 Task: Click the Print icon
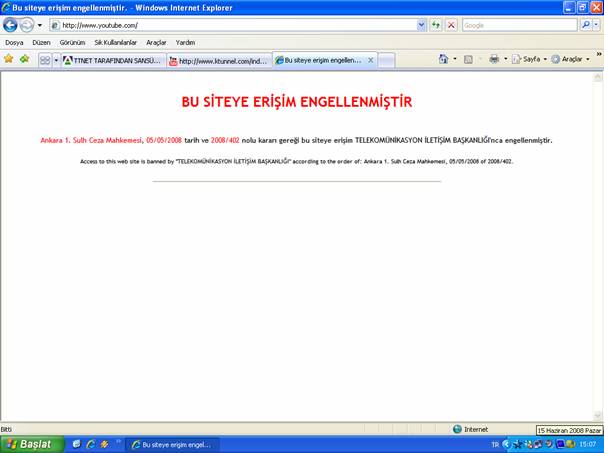pyautogui.click(x=494, y=59)
